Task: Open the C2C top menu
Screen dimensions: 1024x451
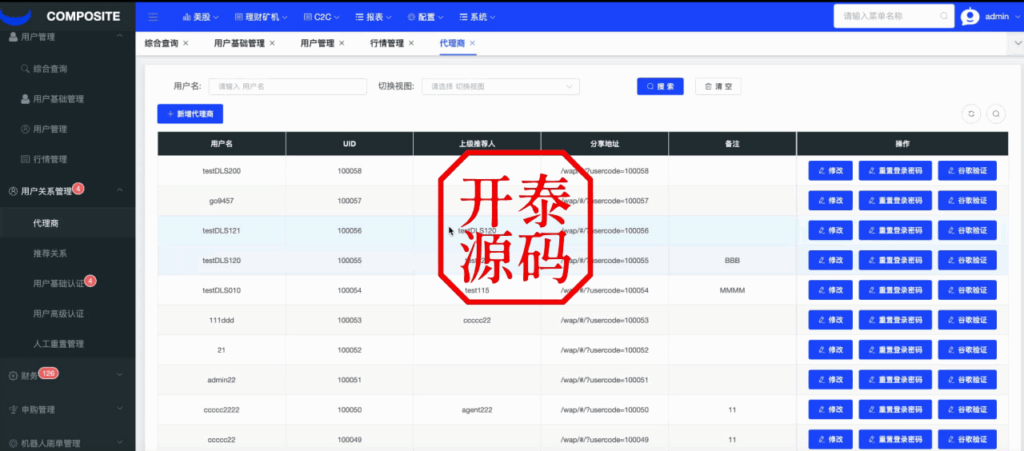Action: coord(321,17)
